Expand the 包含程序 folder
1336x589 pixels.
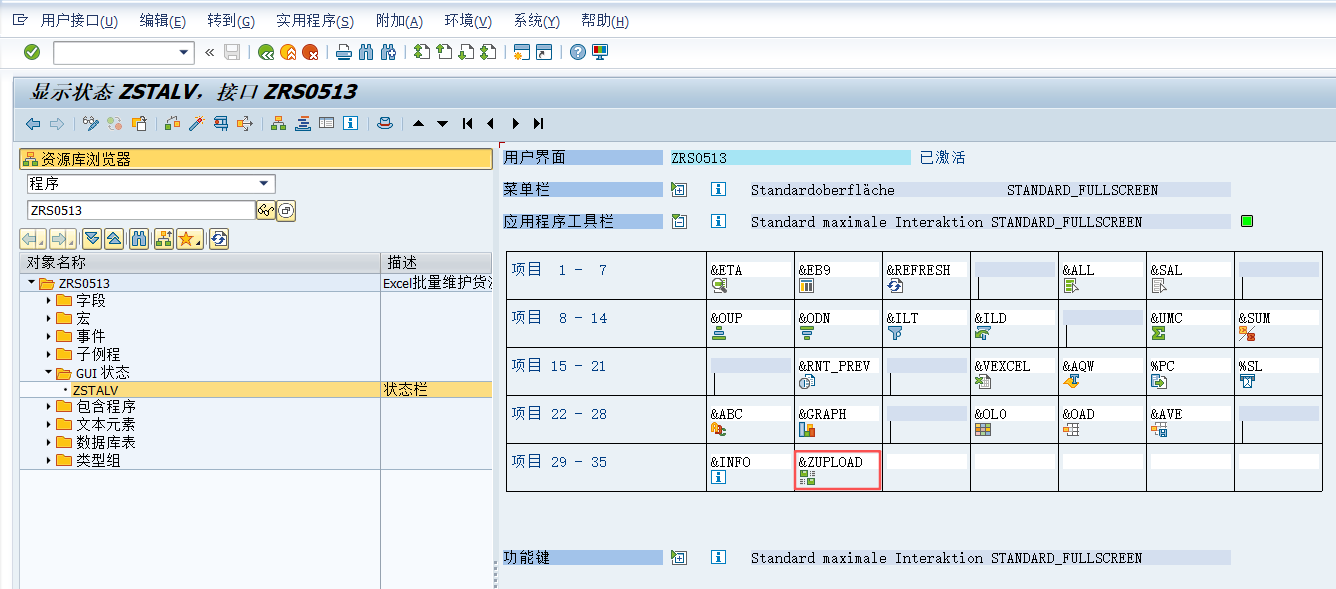tap(49, 407)
